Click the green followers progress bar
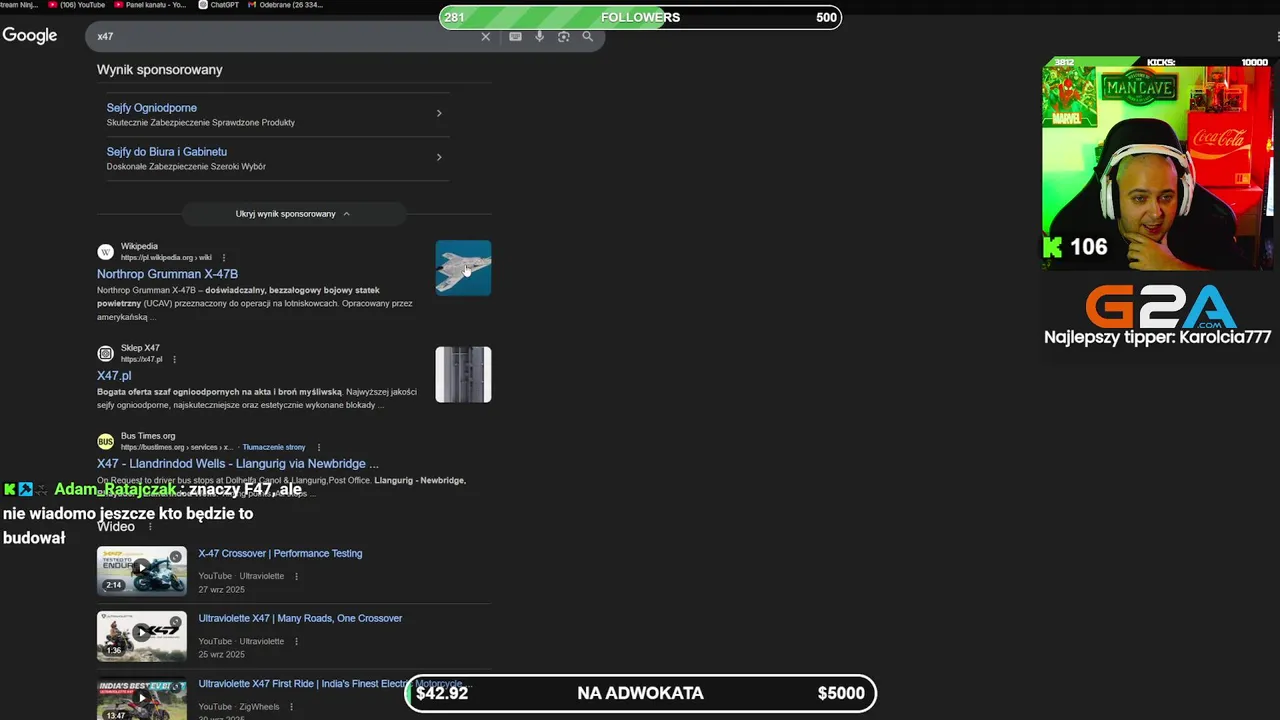This screenshot has width=1280, height=720. [x=640, y=17]
